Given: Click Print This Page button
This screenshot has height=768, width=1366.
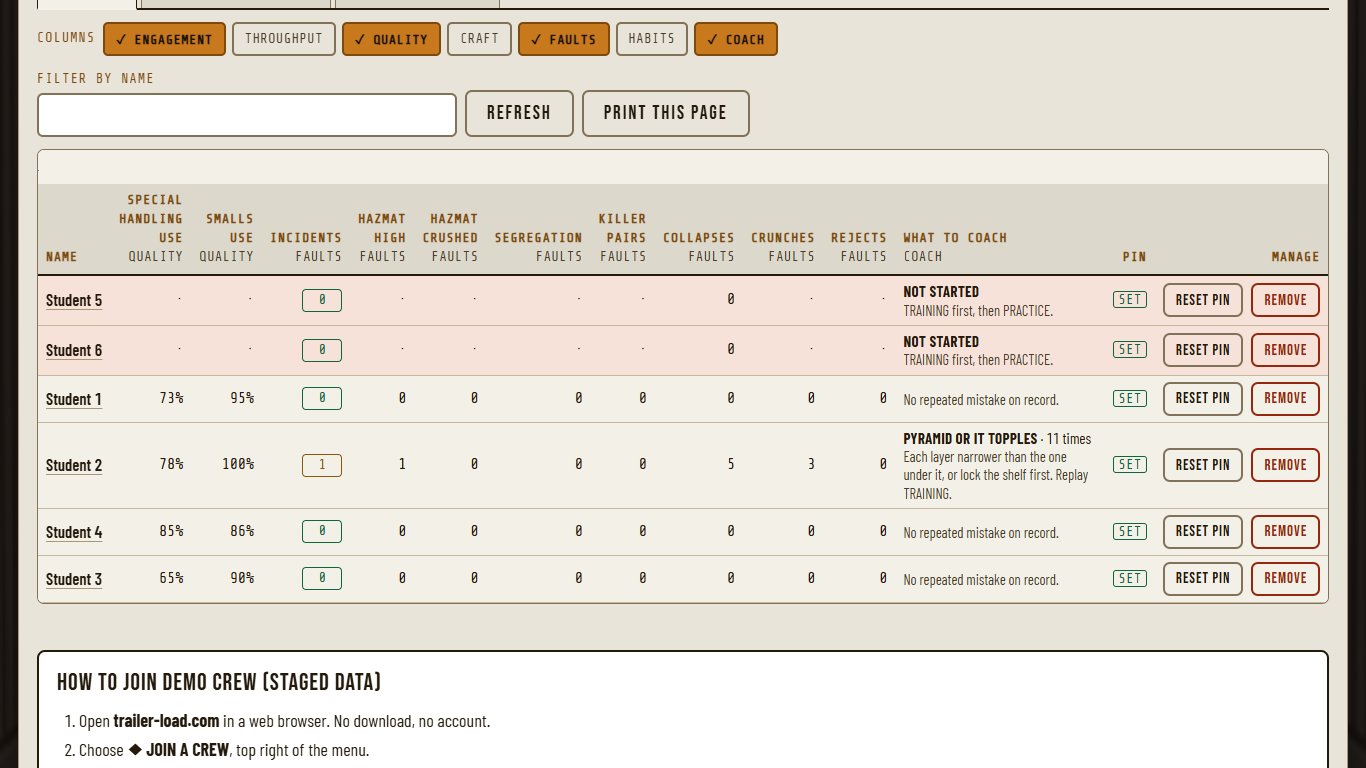Looking at the screenshot, I should pos(665,113).
